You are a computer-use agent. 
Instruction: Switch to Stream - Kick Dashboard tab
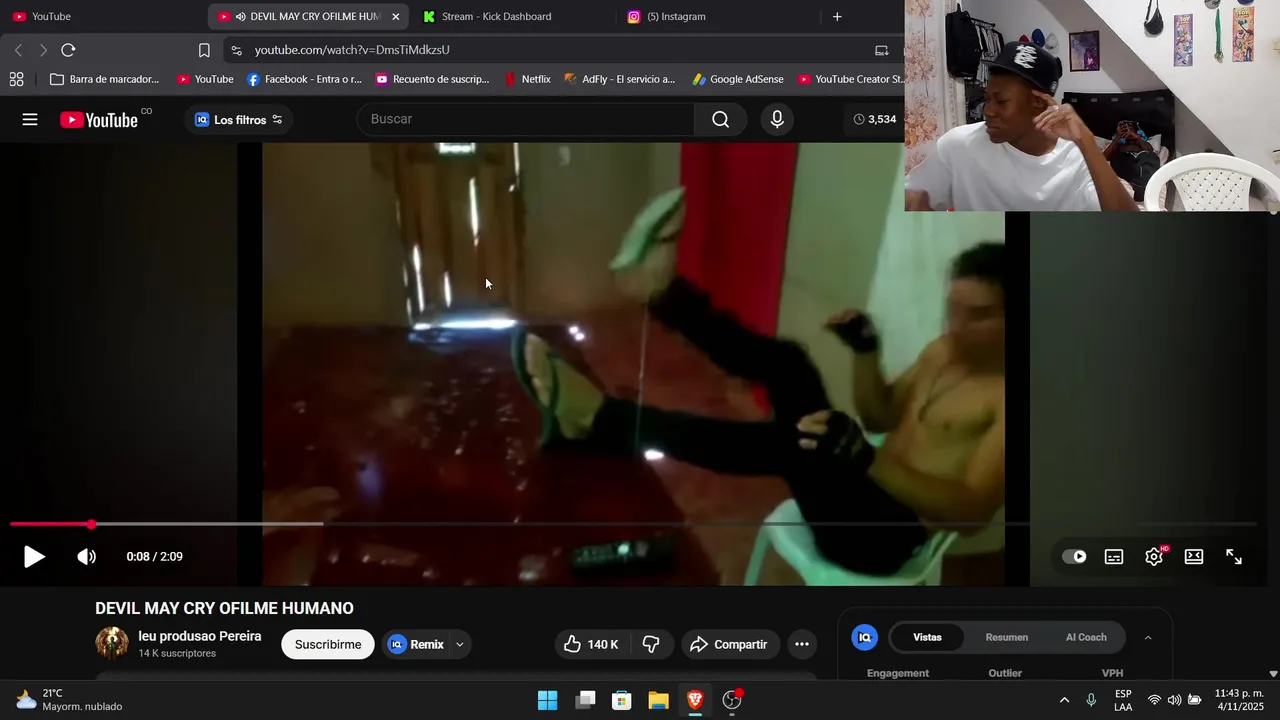pos(510,16)
